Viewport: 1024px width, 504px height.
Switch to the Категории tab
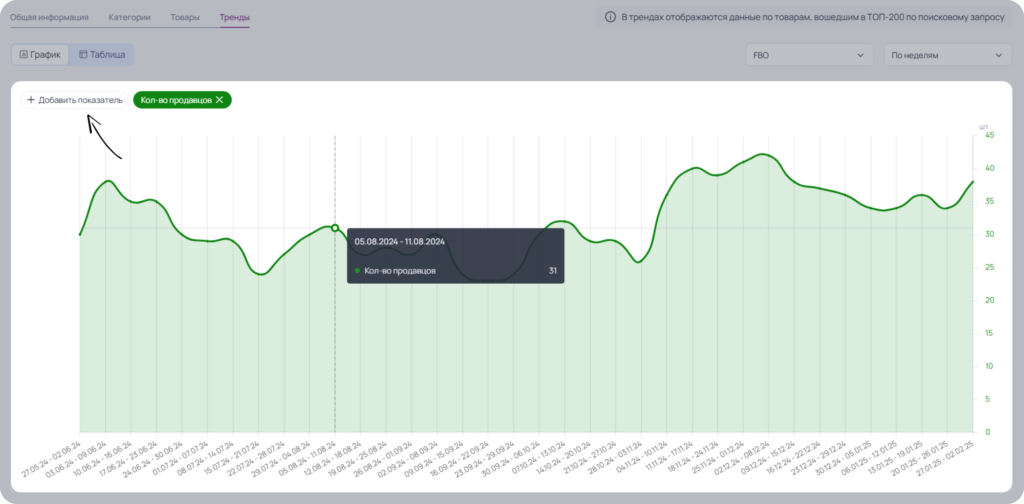click(x=129, y=18)
